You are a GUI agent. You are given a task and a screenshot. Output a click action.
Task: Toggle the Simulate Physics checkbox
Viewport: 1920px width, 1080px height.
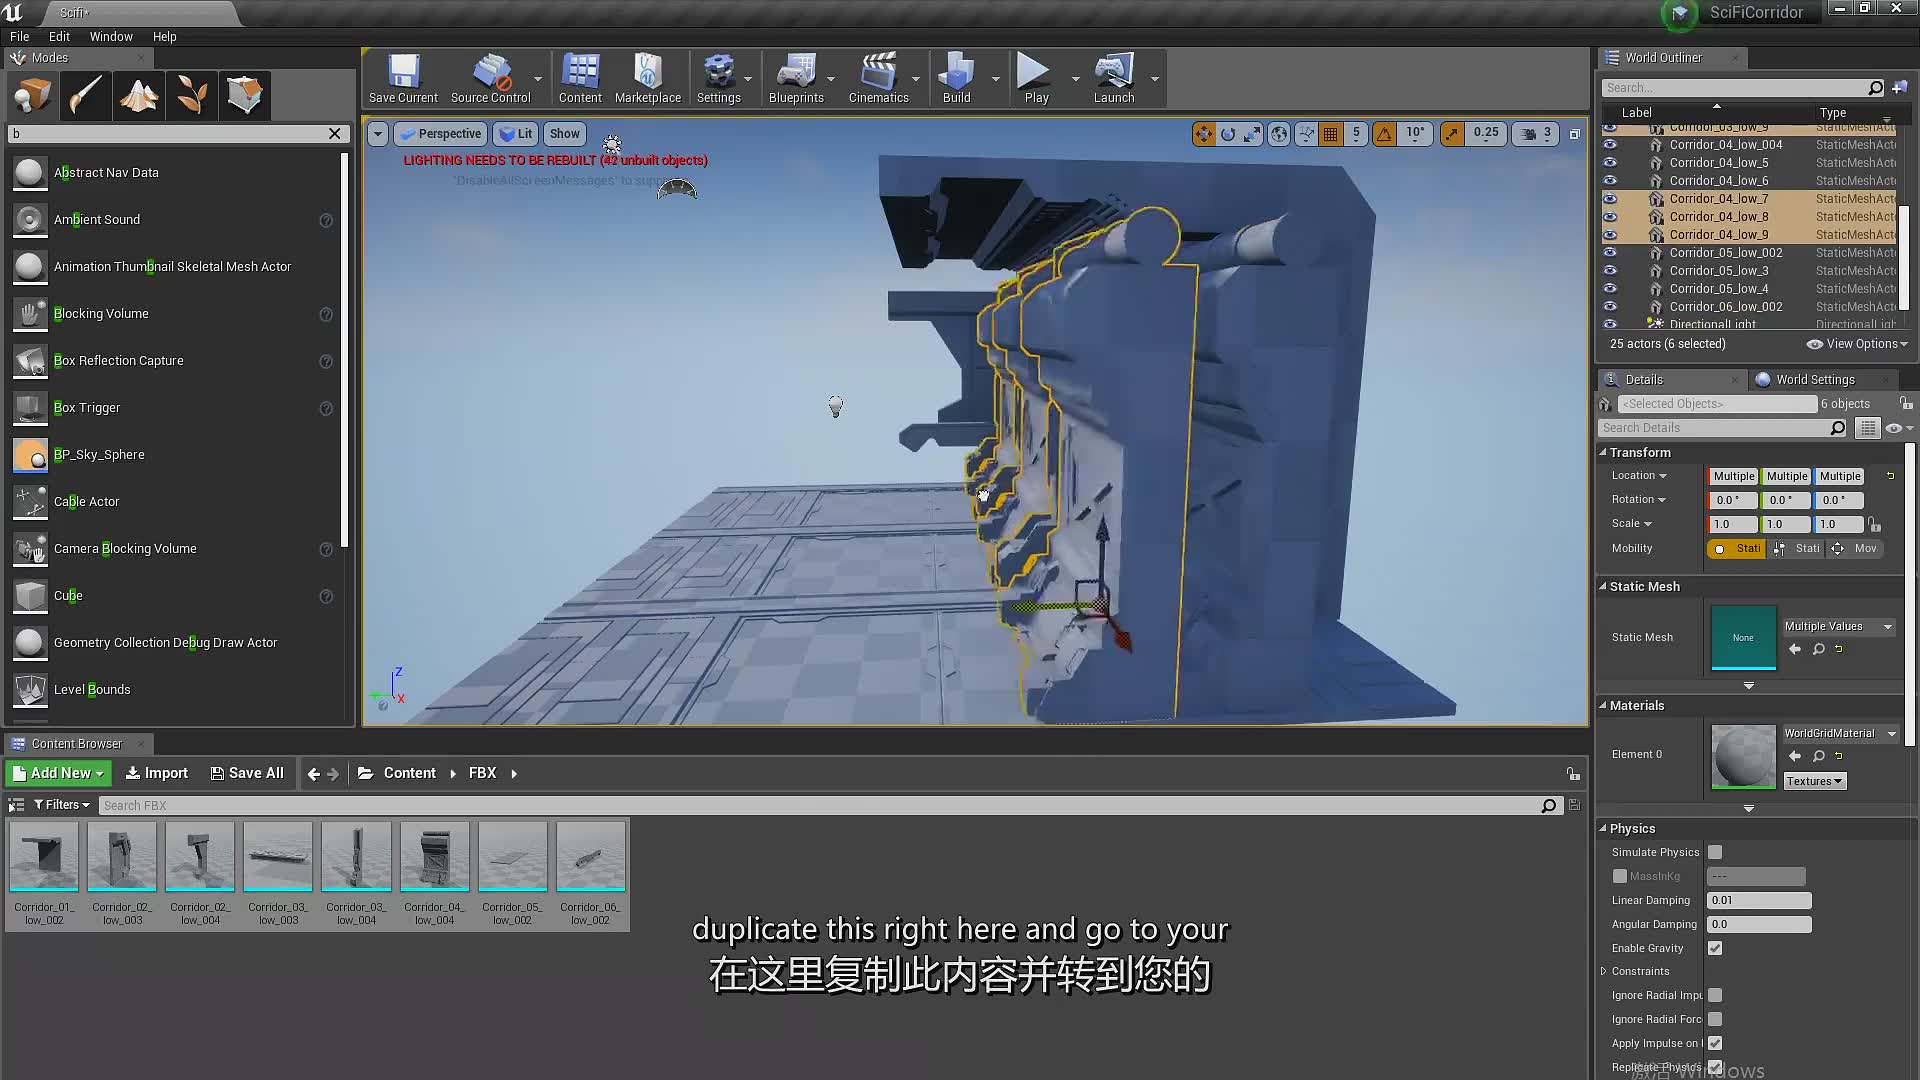pos(1715,852)
